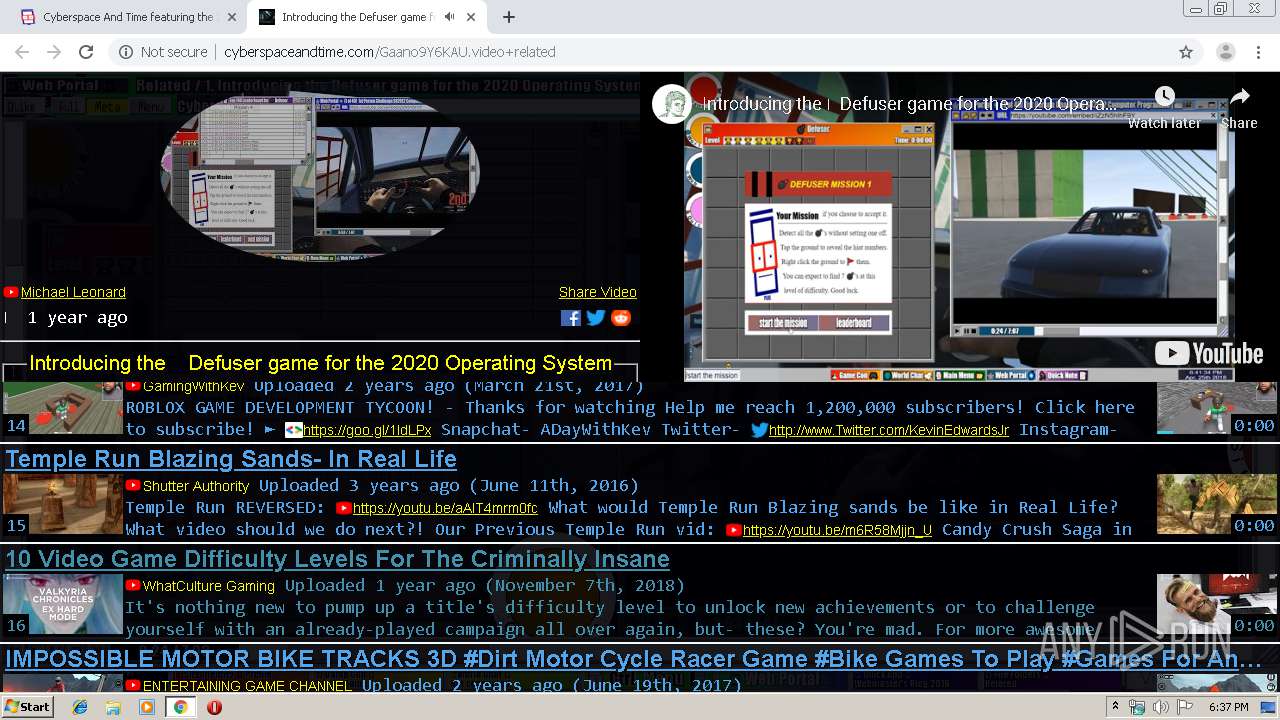Share the video on Twitter
The height and width of the screenshot is (720, 1280).
[596, 318]
